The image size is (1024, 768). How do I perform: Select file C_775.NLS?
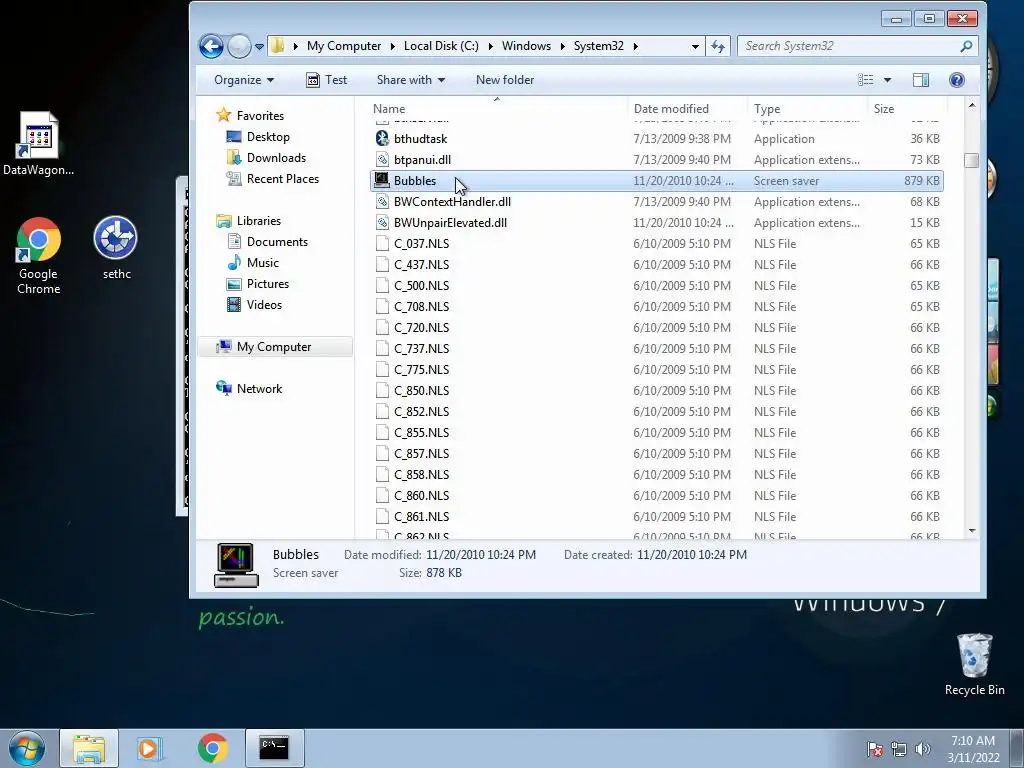click(x=421, y=370)
